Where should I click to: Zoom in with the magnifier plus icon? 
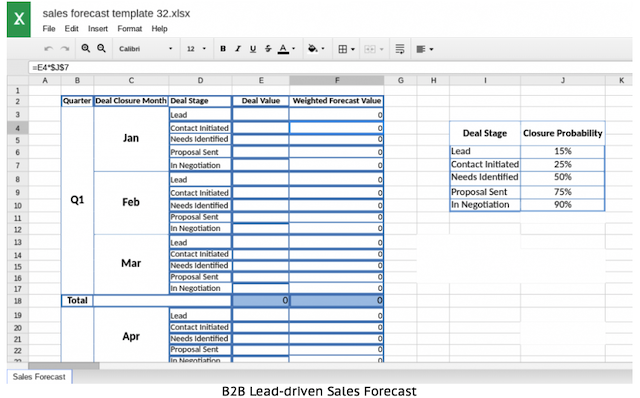85,49
